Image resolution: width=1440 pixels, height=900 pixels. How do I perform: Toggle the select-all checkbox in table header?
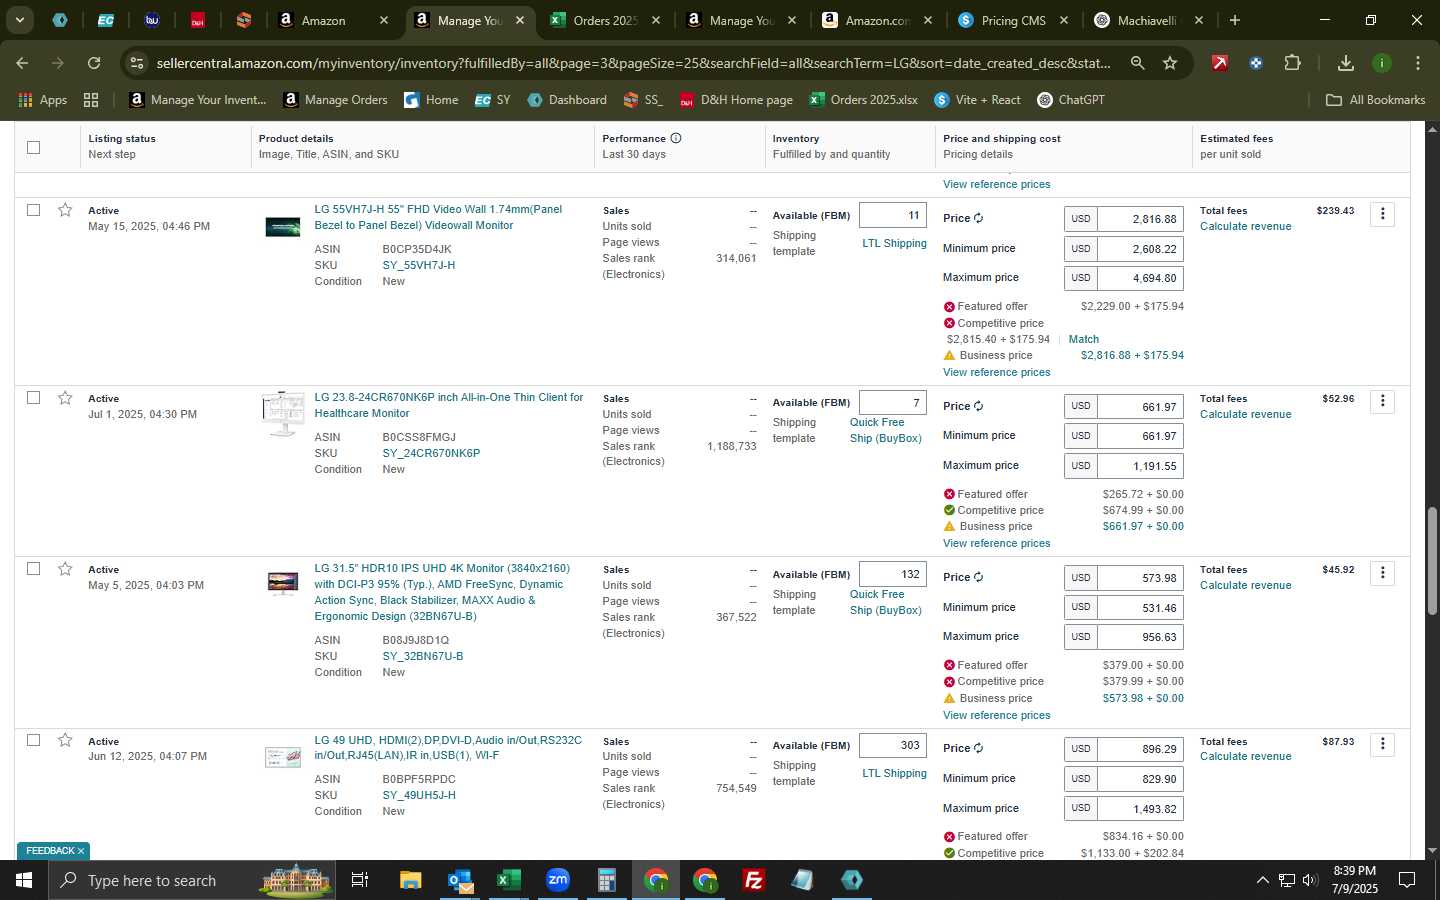point(33,147)
